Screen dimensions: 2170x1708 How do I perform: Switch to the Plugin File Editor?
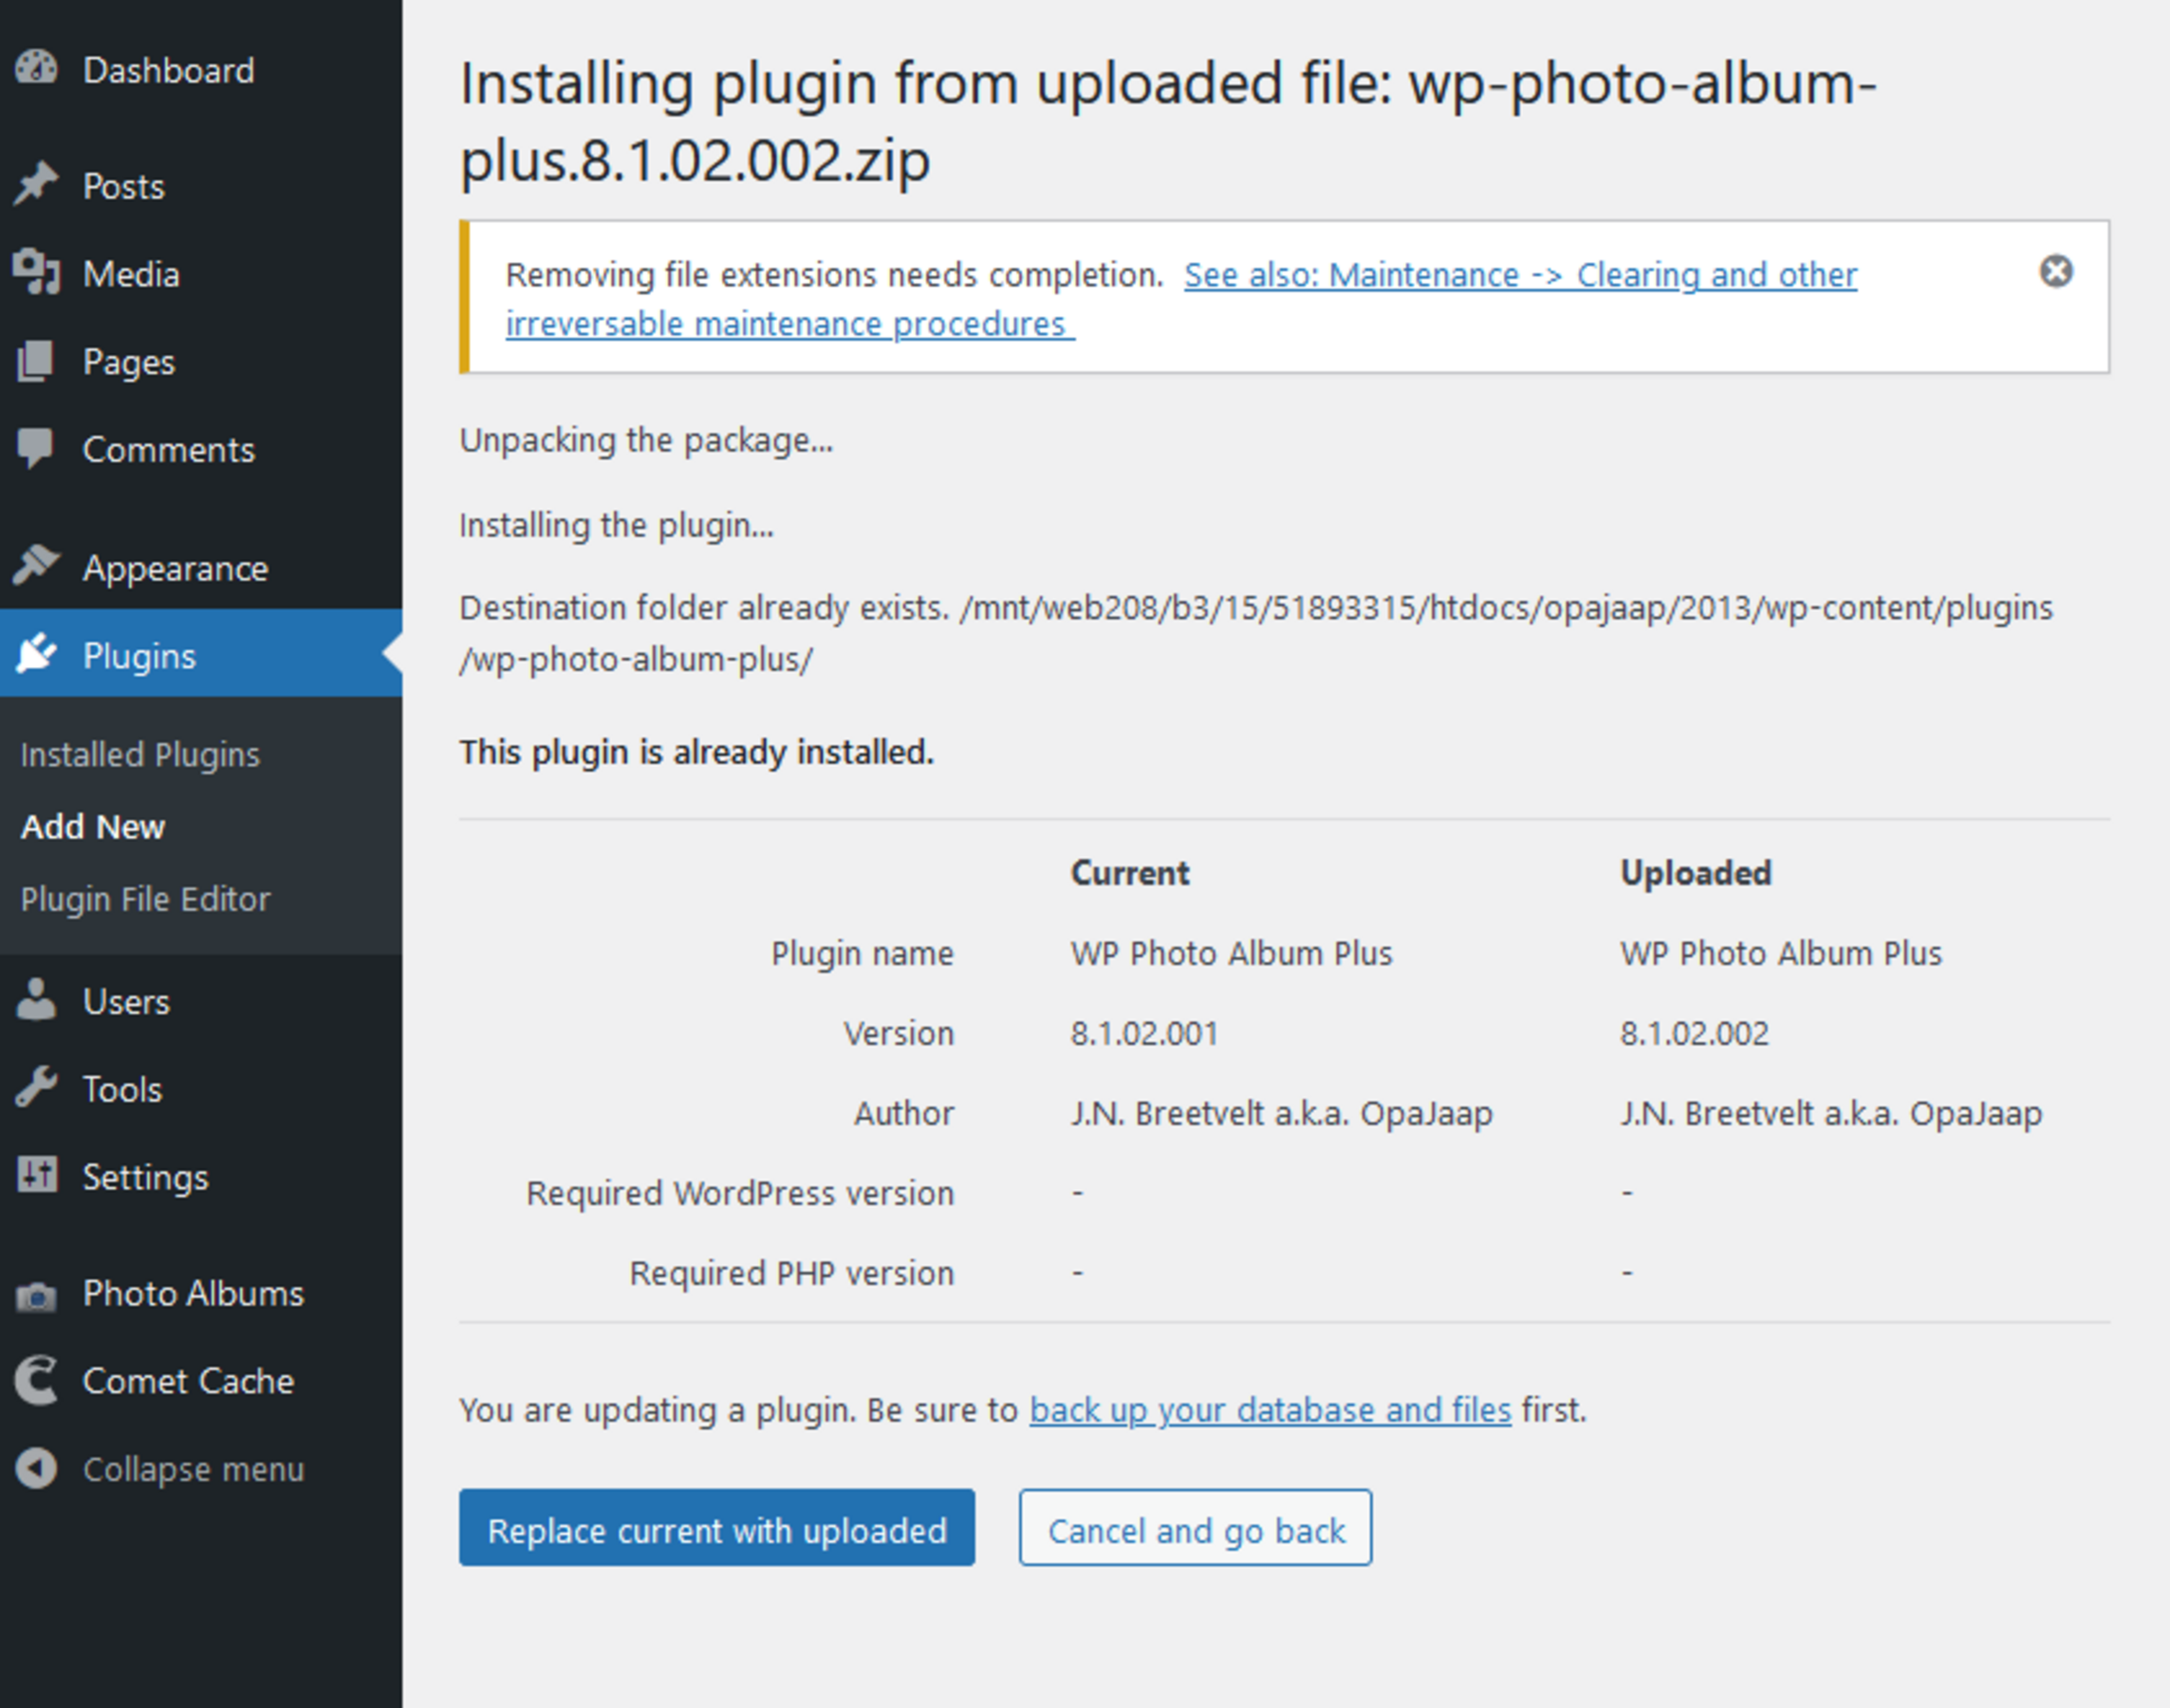(x=146, y=898)
